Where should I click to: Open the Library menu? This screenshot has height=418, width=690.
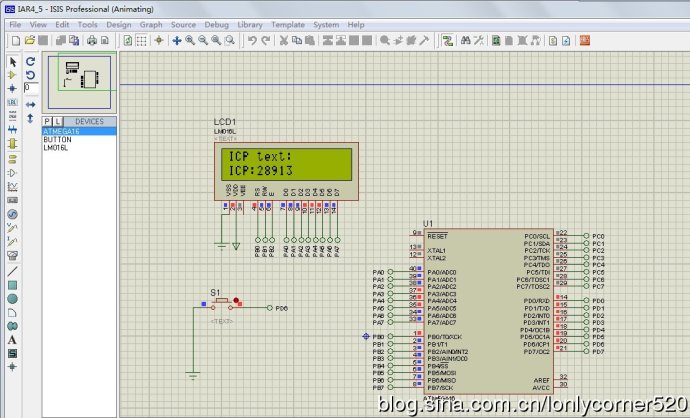click(250, 25)
